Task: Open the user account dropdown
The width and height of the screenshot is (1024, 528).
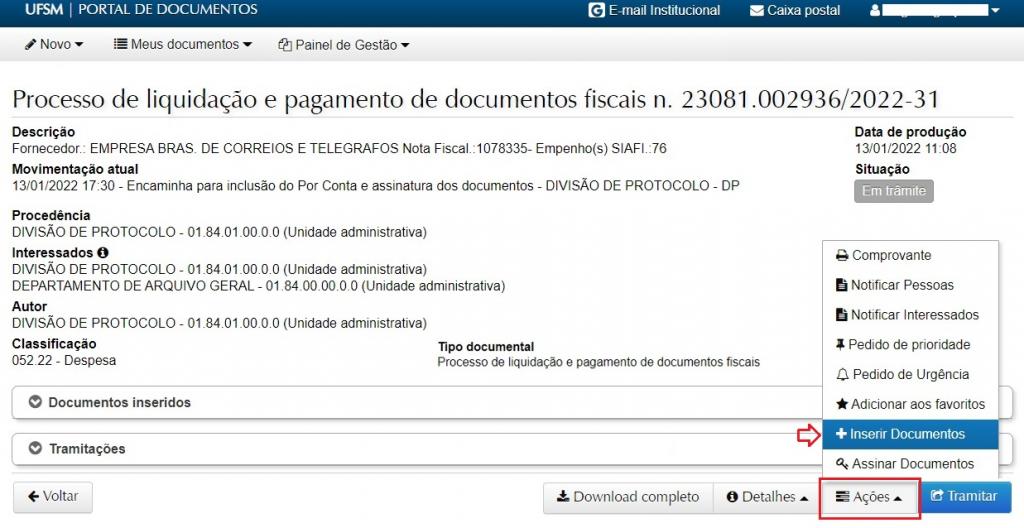Action: click(934, 11)
